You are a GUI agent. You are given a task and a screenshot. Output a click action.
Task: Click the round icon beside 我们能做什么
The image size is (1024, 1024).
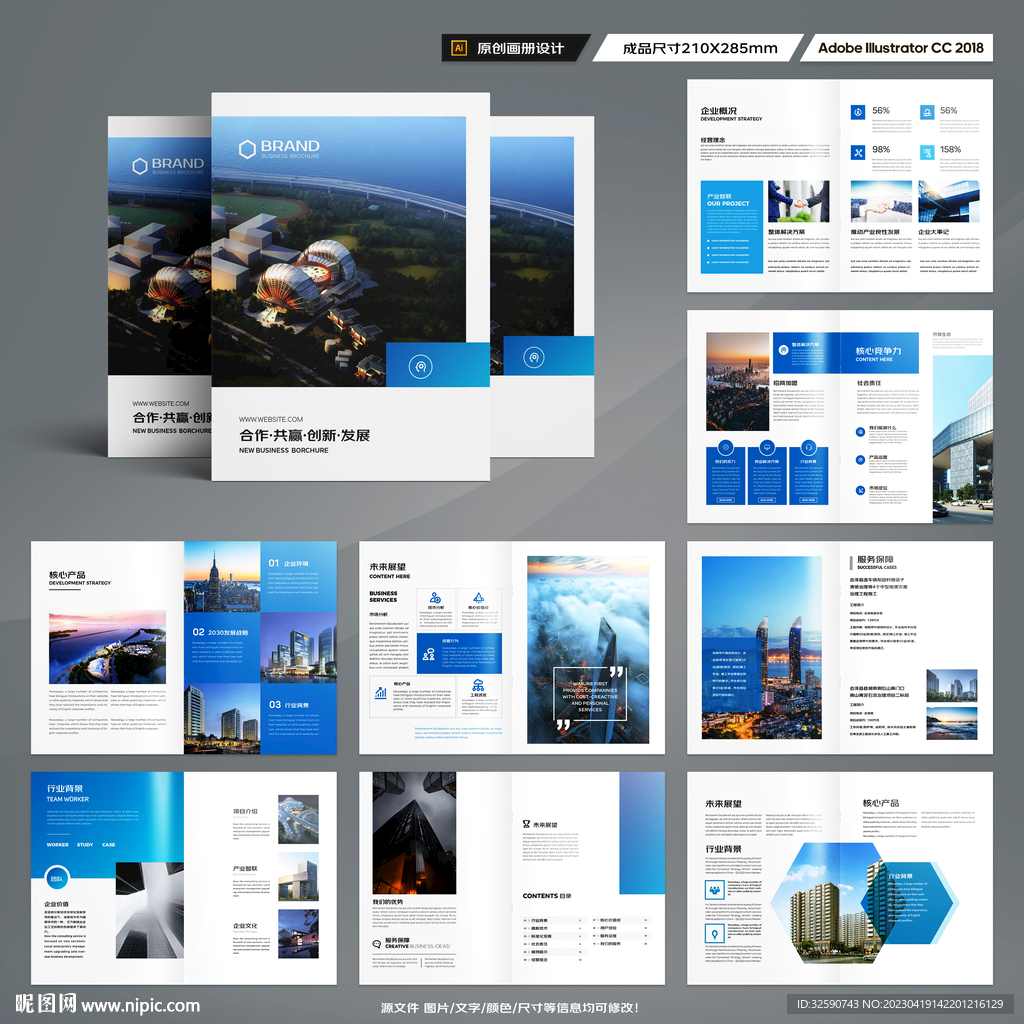coord(860,431)
